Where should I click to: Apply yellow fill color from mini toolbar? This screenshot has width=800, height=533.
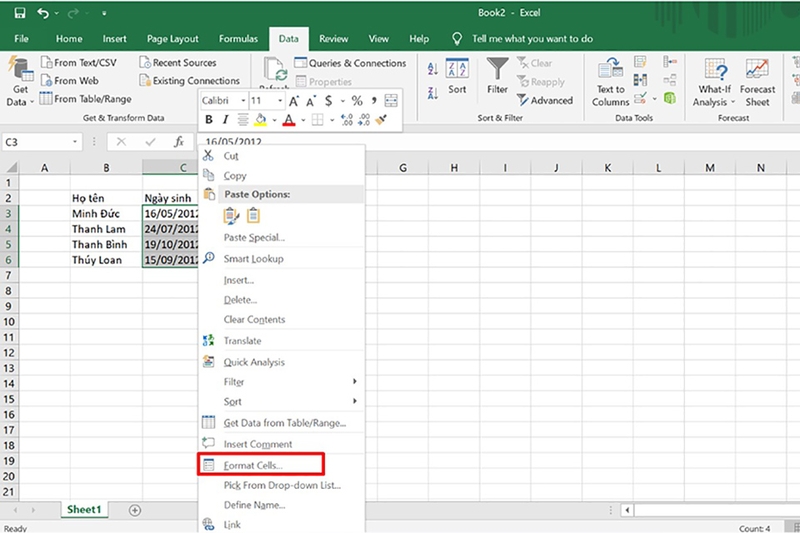tap(261, 120)
